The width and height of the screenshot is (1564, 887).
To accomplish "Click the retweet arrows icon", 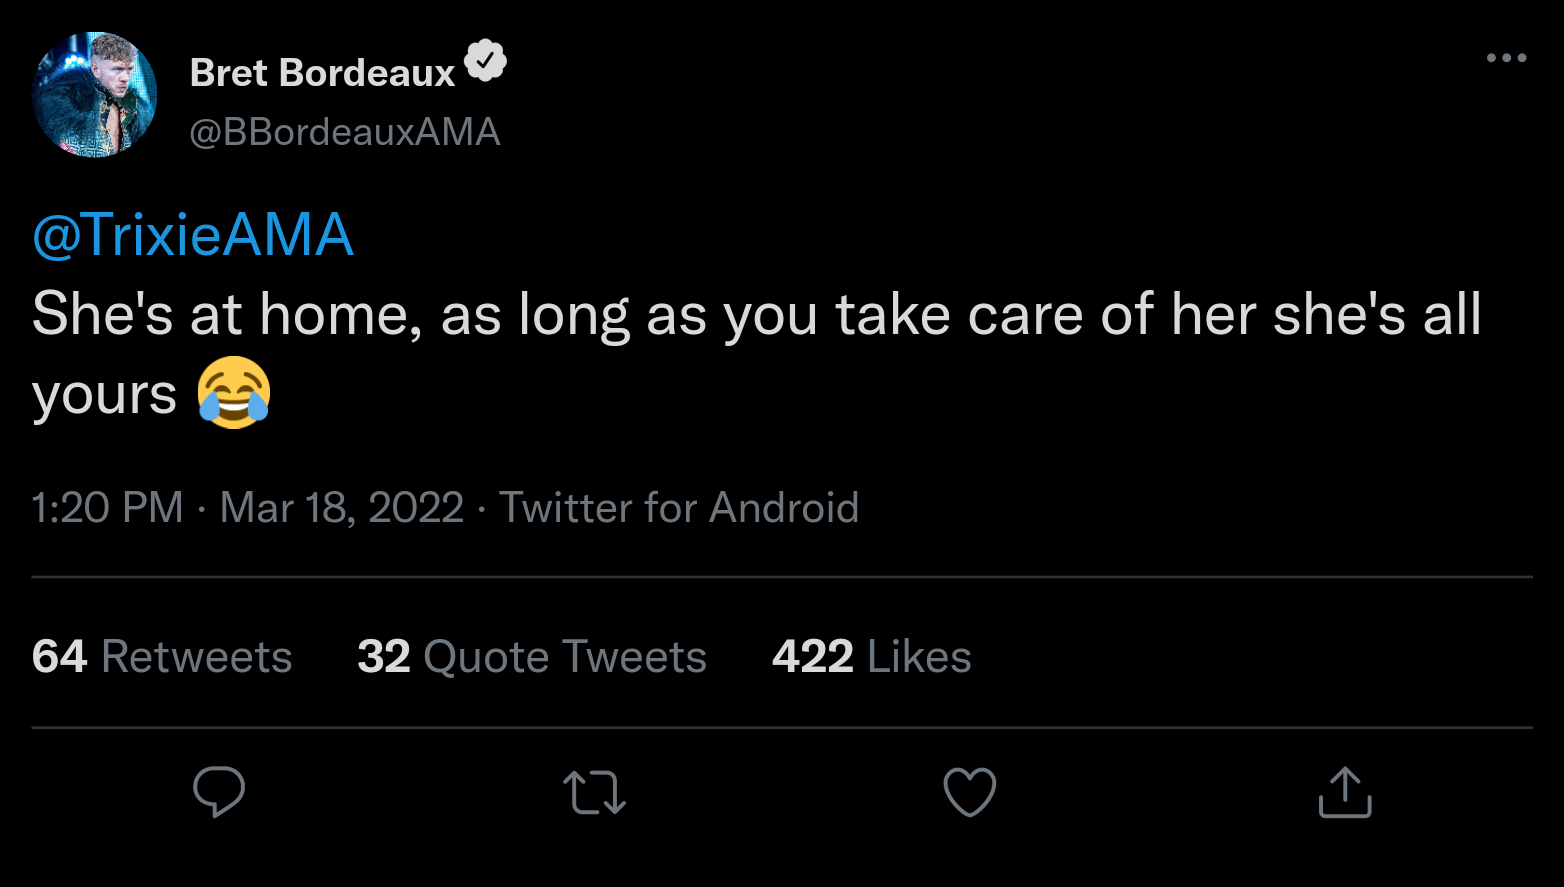I will point(595,792).
